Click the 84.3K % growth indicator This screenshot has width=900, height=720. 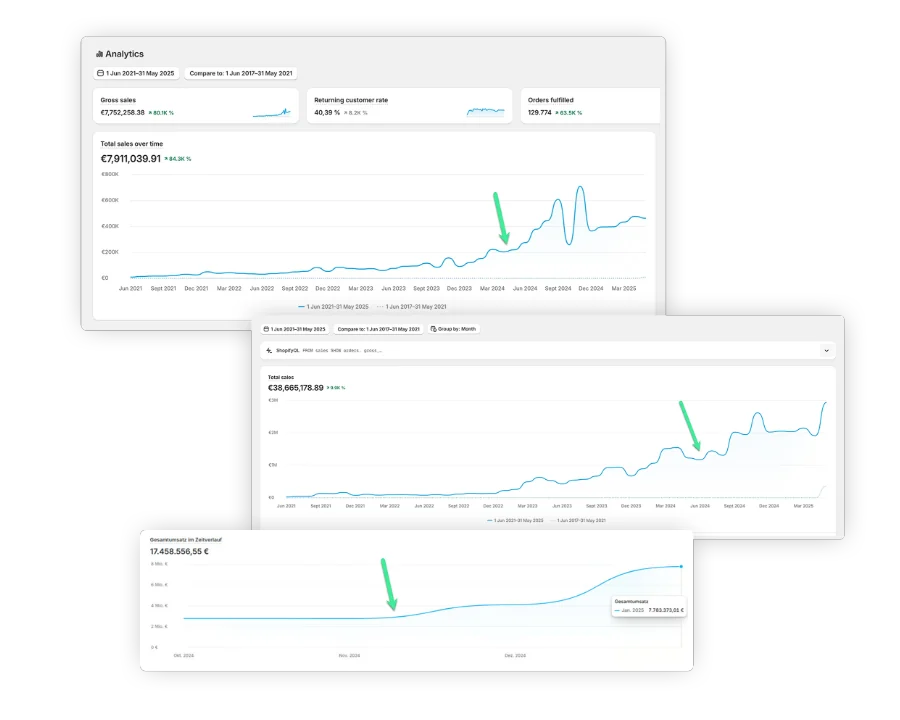click(x=178, y=159)
